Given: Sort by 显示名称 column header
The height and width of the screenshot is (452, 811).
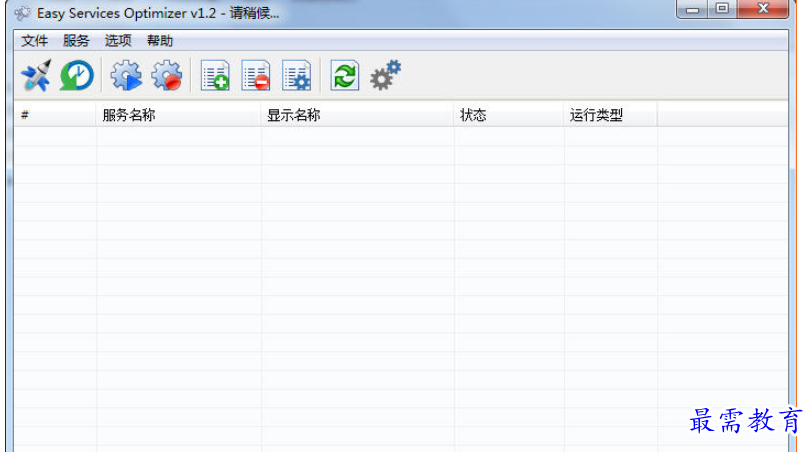Looking at the screenshot, I should click(x=357, y=115).
